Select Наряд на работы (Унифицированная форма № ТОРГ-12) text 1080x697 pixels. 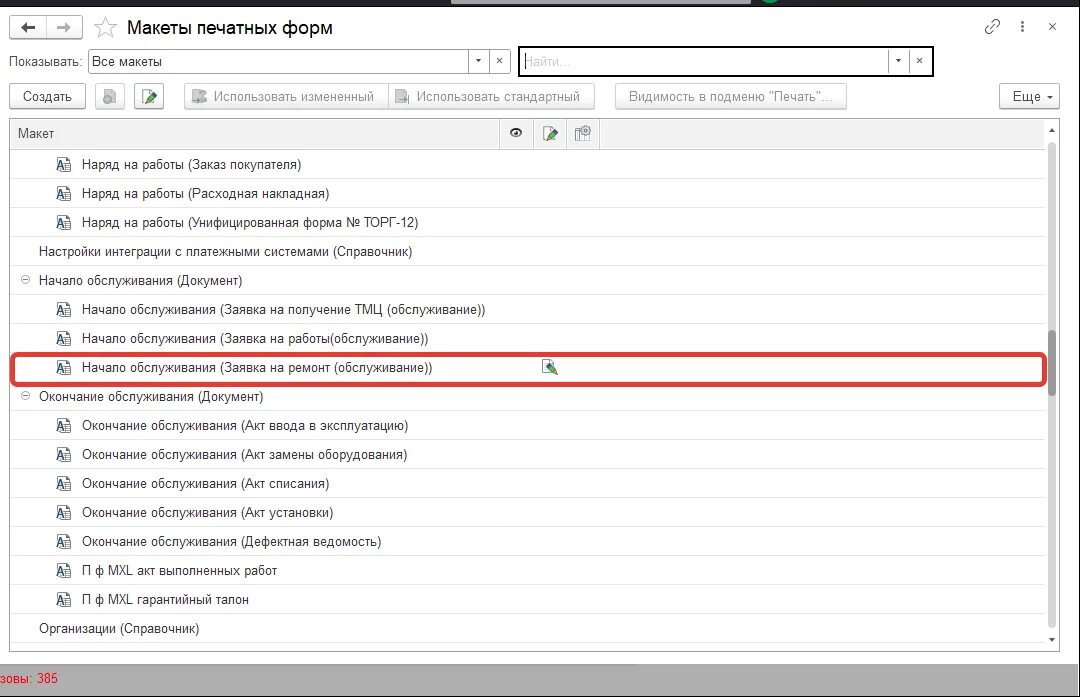[250, 222]
